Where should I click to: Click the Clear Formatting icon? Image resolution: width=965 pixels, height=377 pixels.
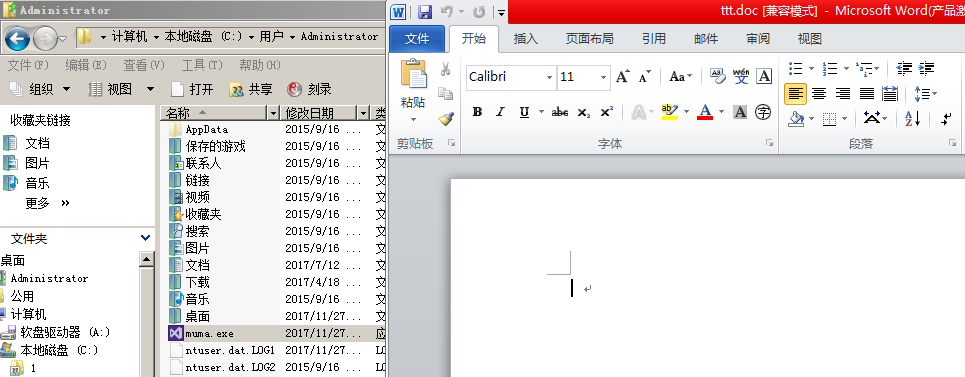click(717, 76)
